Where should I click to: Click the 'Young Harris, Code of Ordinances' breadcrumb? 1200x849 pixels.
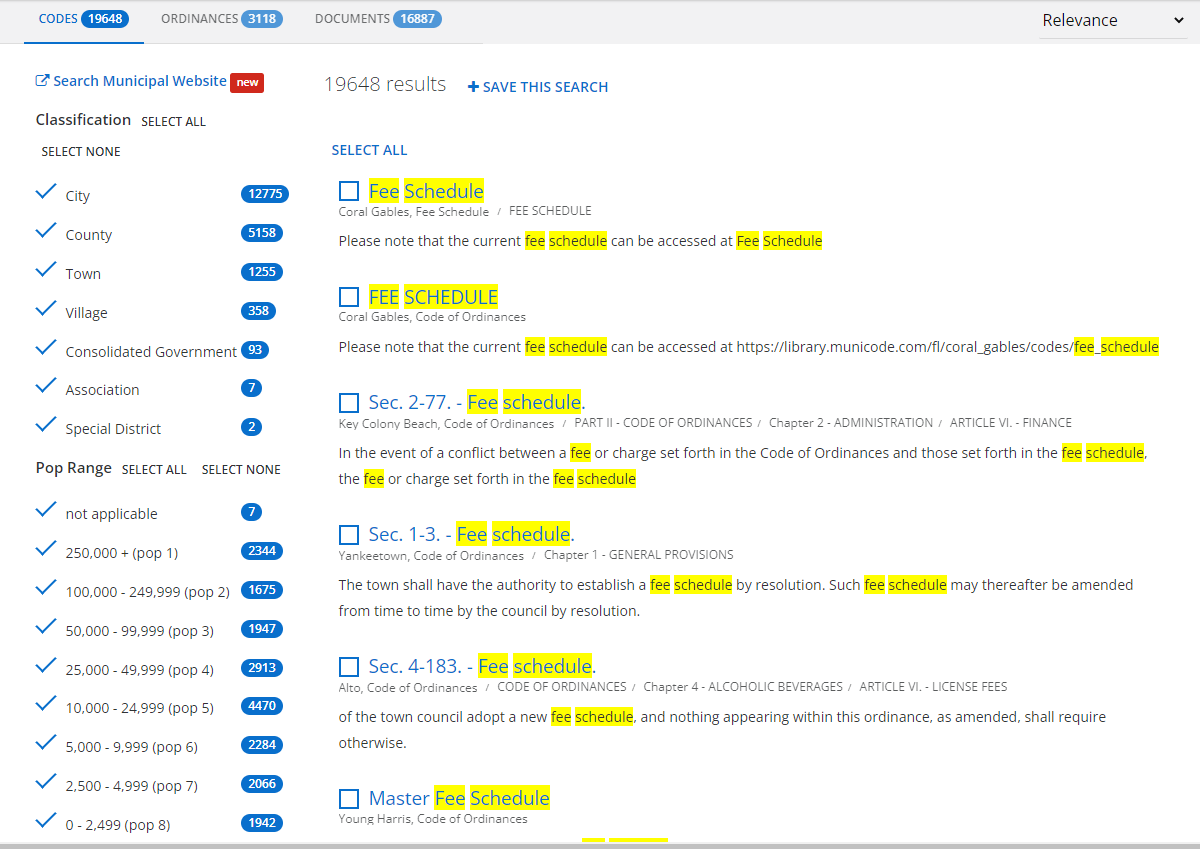[433, 819]
